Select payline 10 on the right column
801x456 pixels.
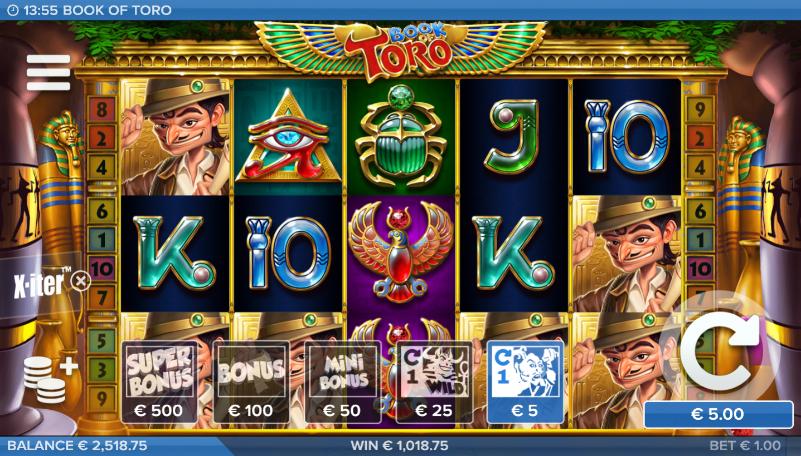700,269
